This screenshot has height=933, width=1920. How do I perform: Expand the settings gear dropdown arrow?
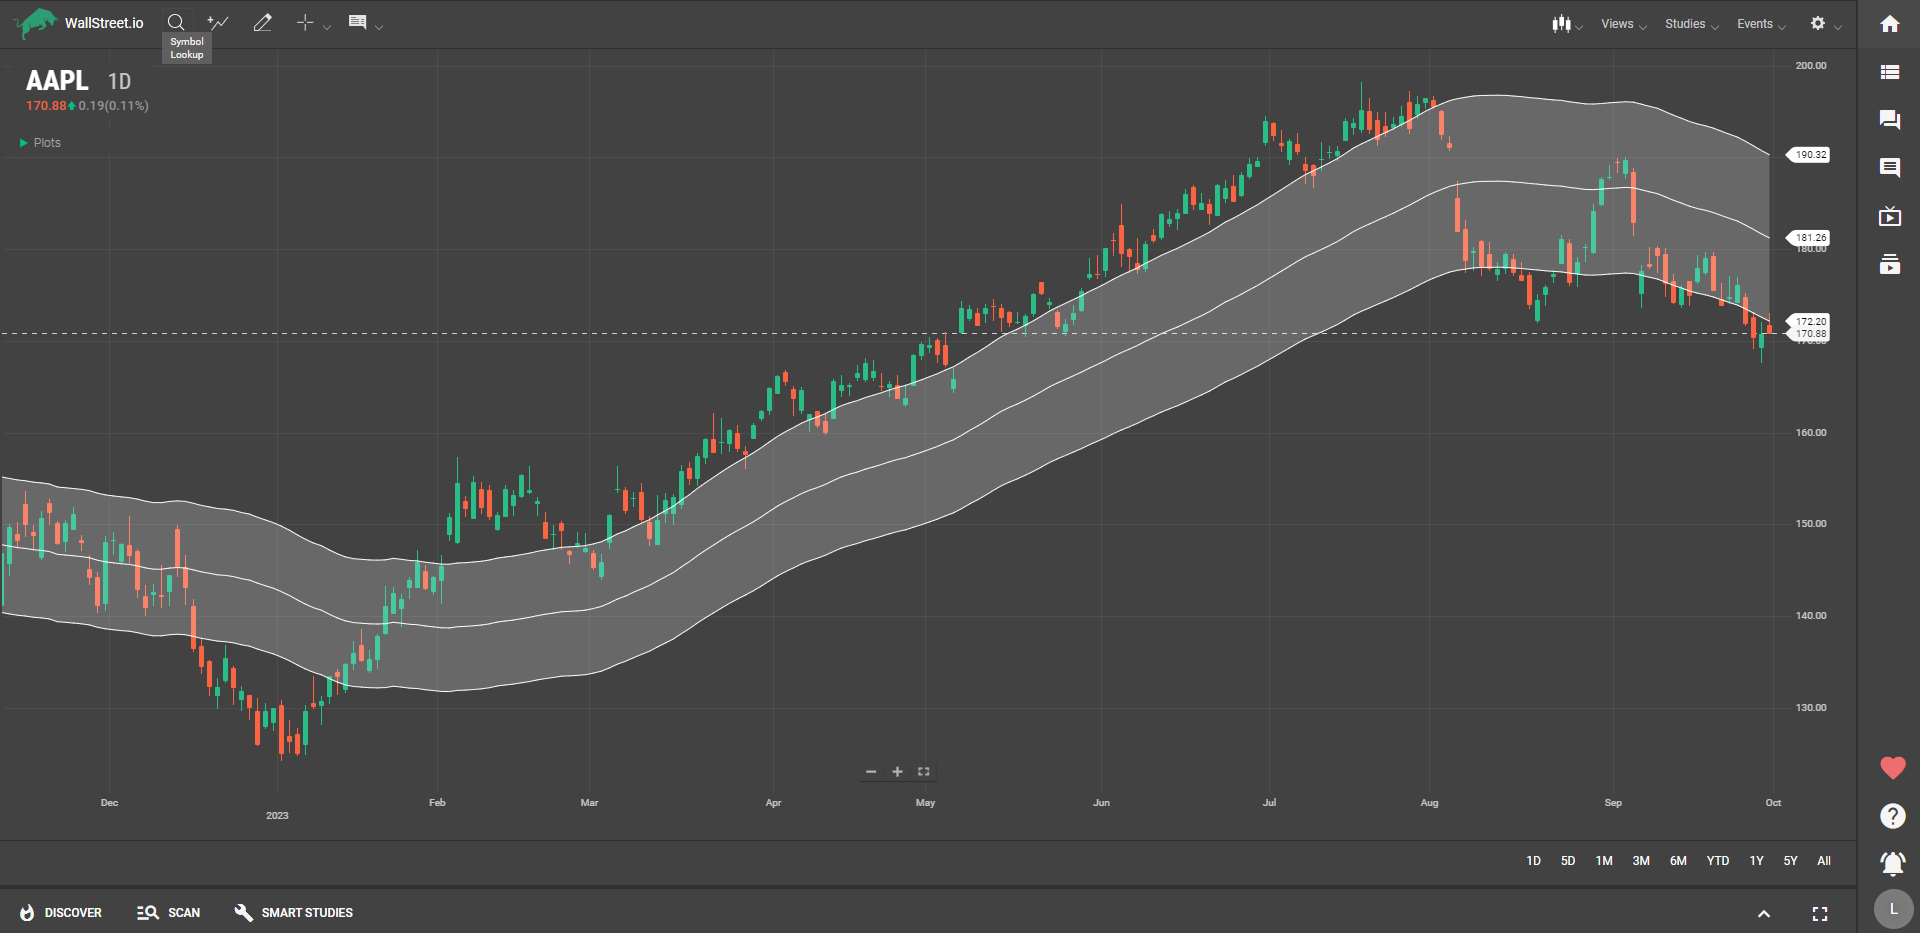click(1838, 27)
